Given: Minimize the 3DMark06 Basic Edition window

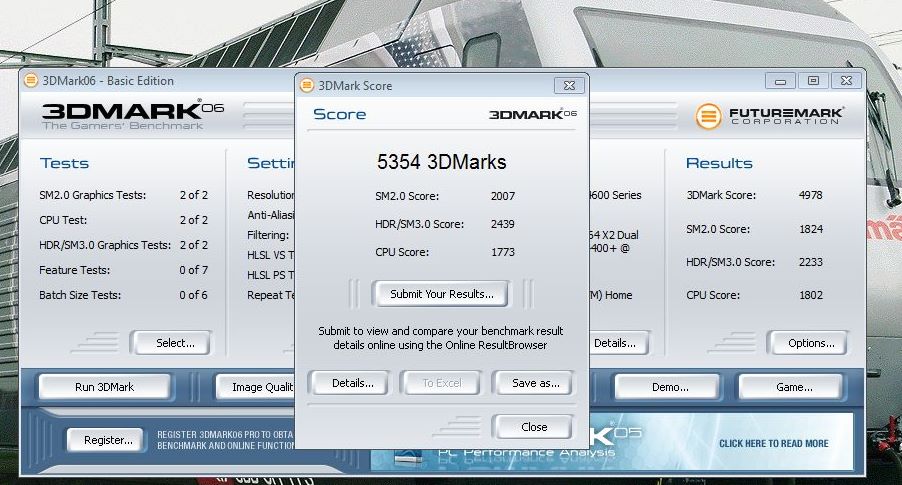Looking at the screenshot, I should click(780, 81).
